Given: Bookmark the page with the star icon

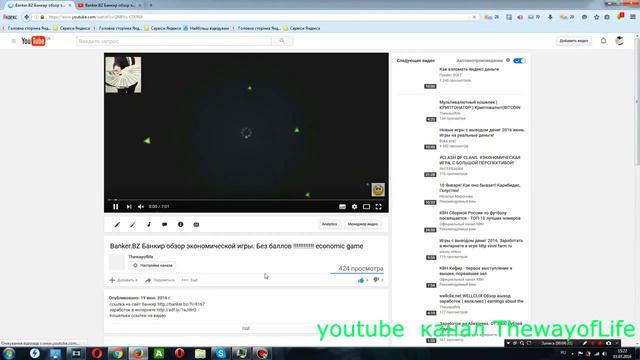Looking at the screenshot, I should click(x=597, y=17).
